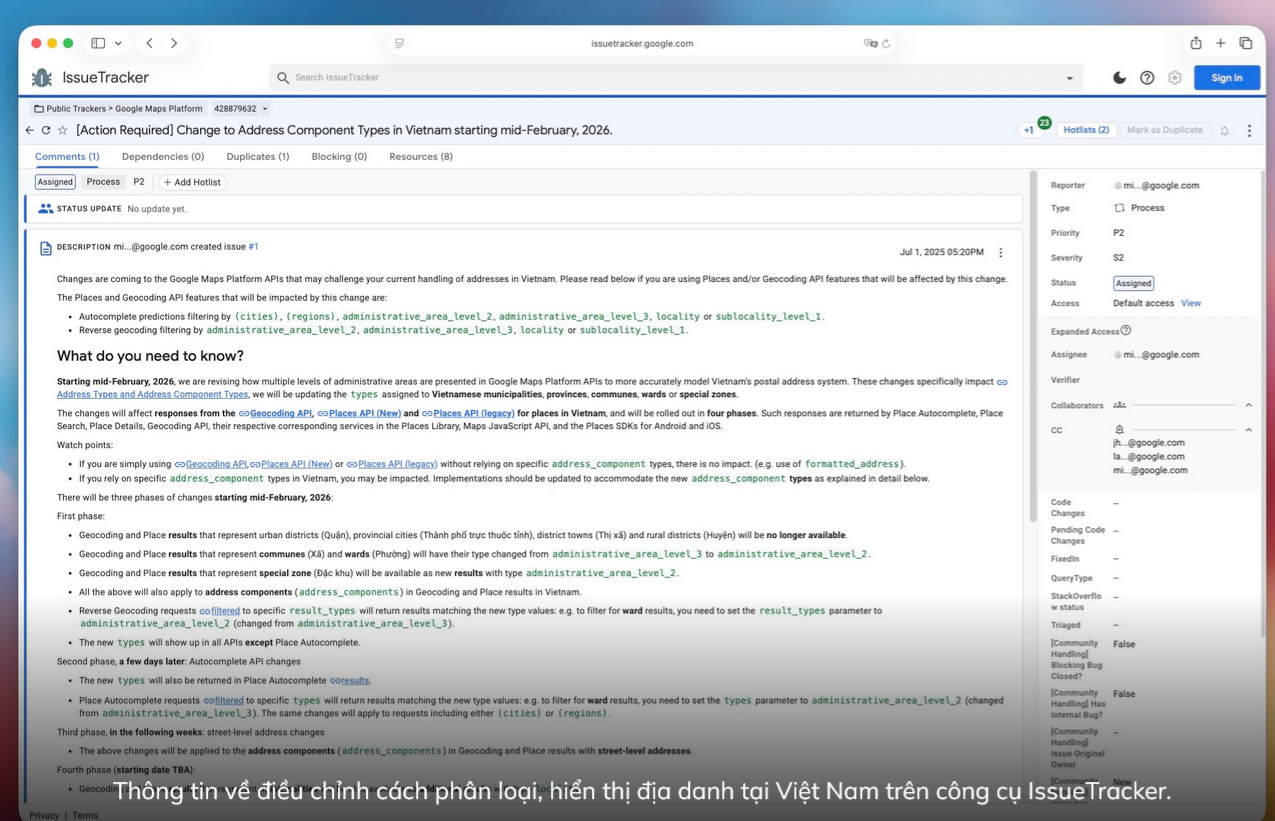Image resolution: width=1275 pixels, height=821 pixels.
Task: Open the issue's three-dot more menu
Action: (x=1249, y=131)
